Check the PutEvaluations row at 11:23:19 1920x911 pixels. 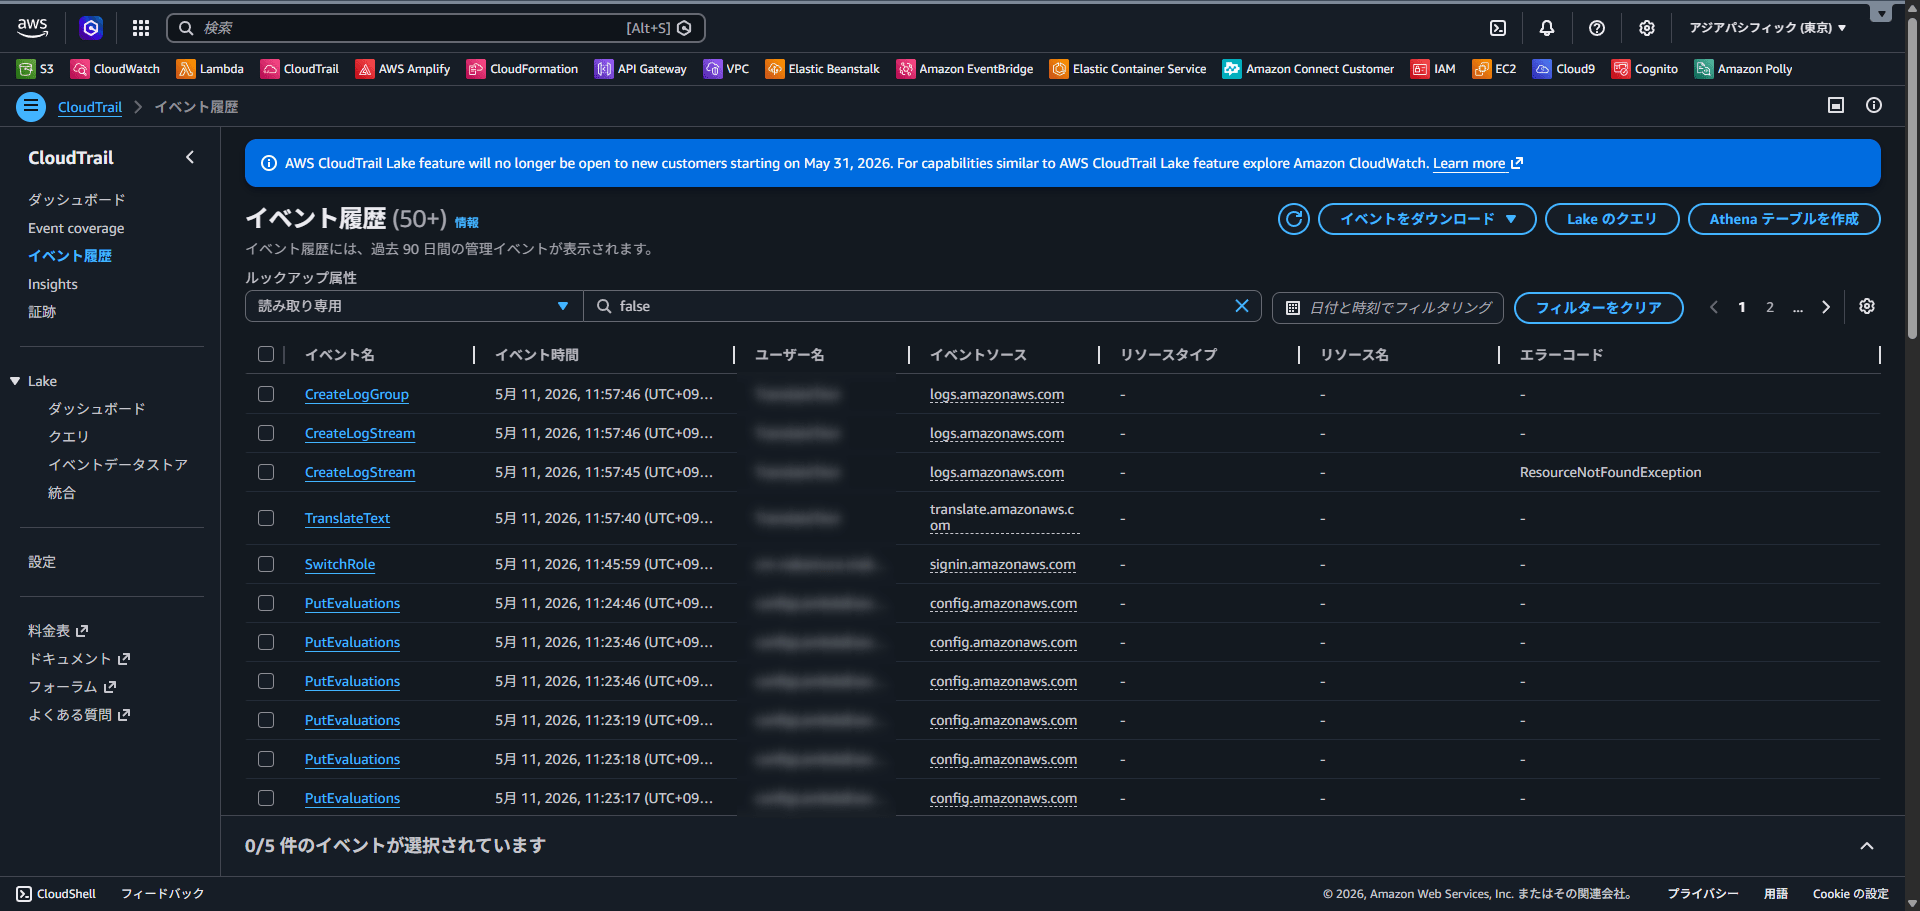coord(266,720)
